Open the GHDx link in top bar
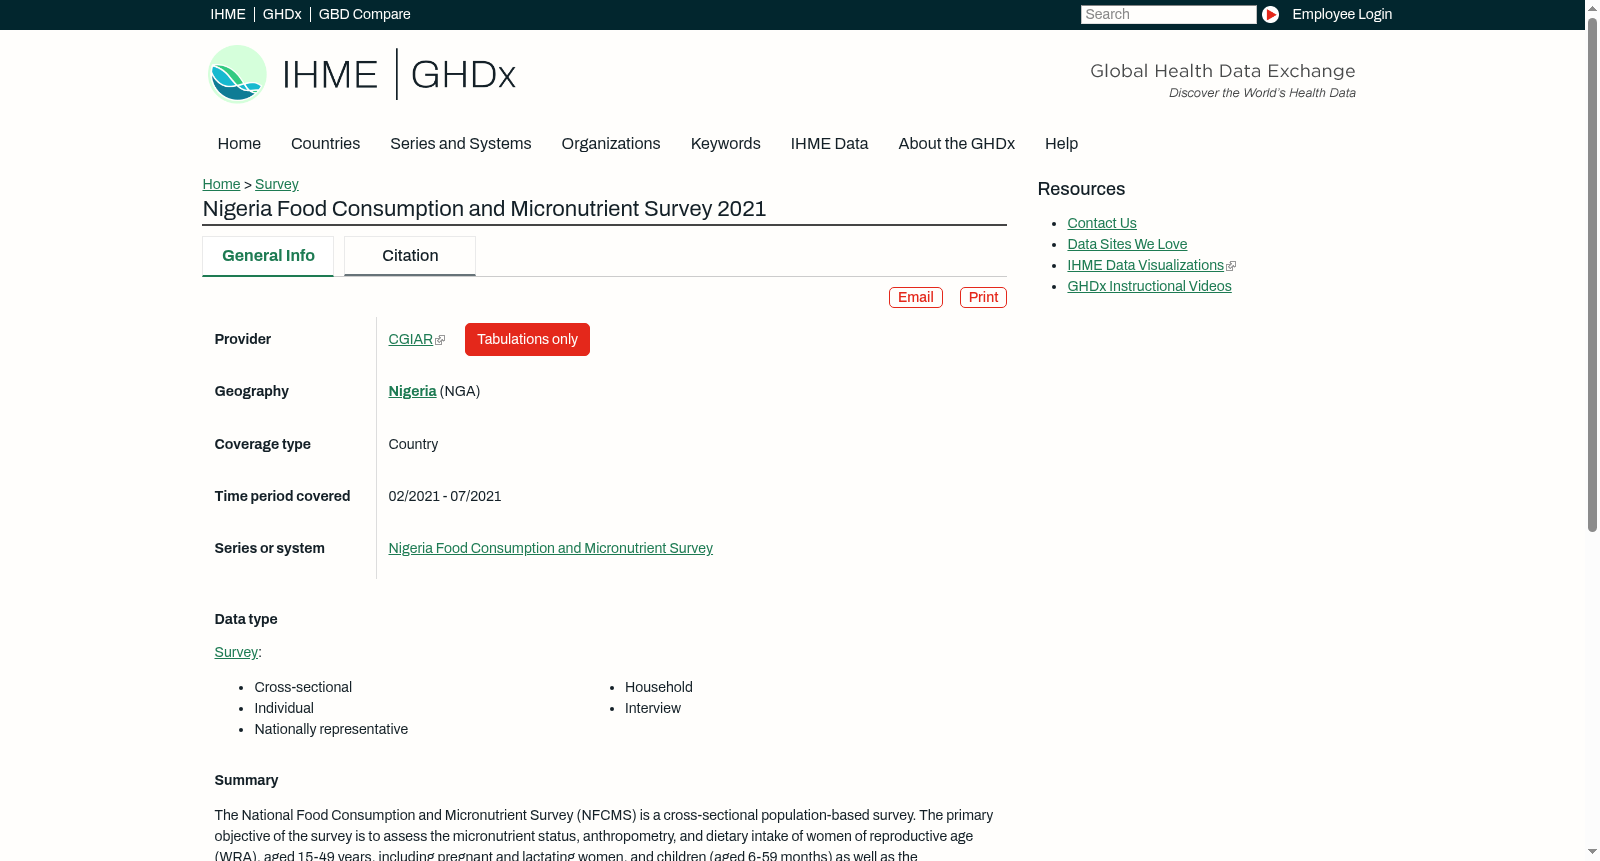Screen dimensions: 1600x861 click(282, 14)
